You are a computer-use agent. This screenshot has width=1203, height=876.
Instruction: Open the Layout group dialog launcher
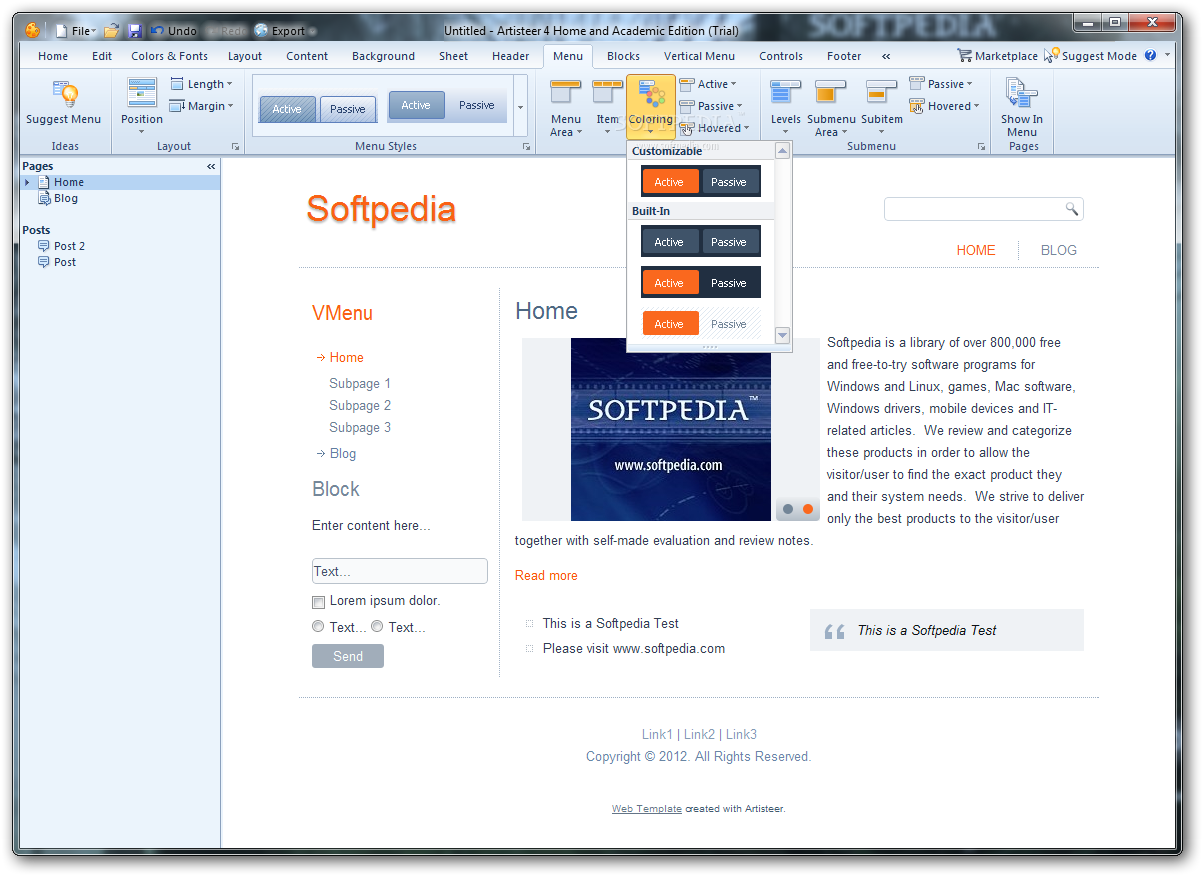236,147
